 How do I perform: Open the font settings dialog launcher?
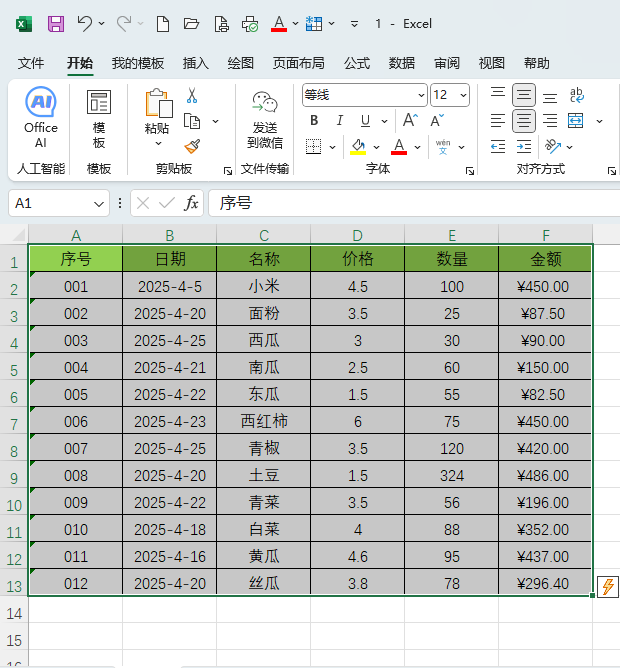pos(470,171)
